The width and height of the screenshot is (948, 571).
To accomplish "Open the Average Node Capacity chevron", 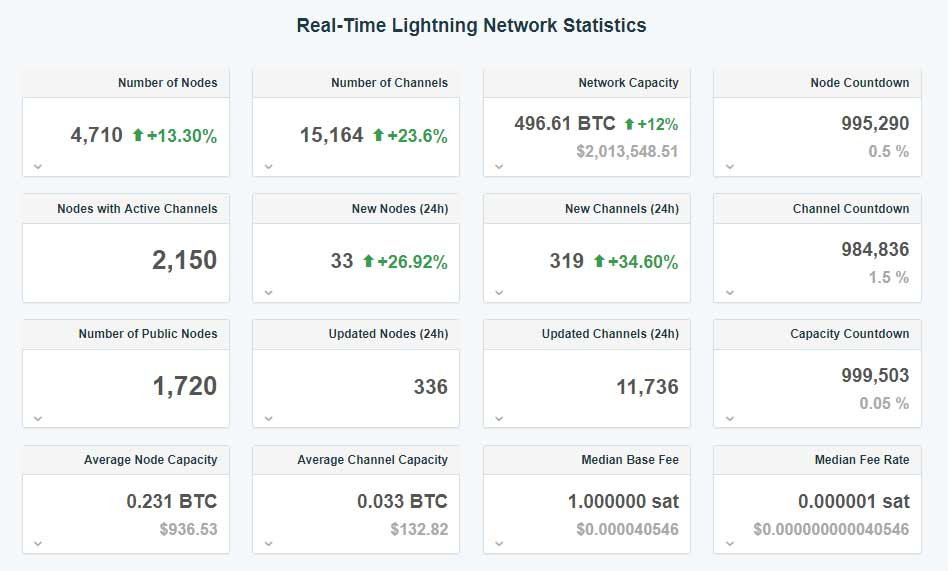I will pos(38,543).
